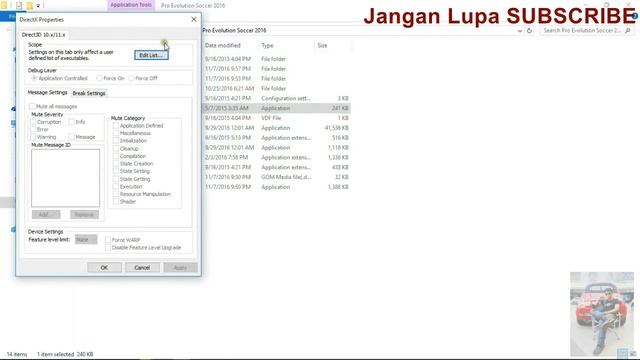This screenshot has height=360, width=640.
Task: Toggle Force WARP checkbox
Action: click(x=108, y=240)
